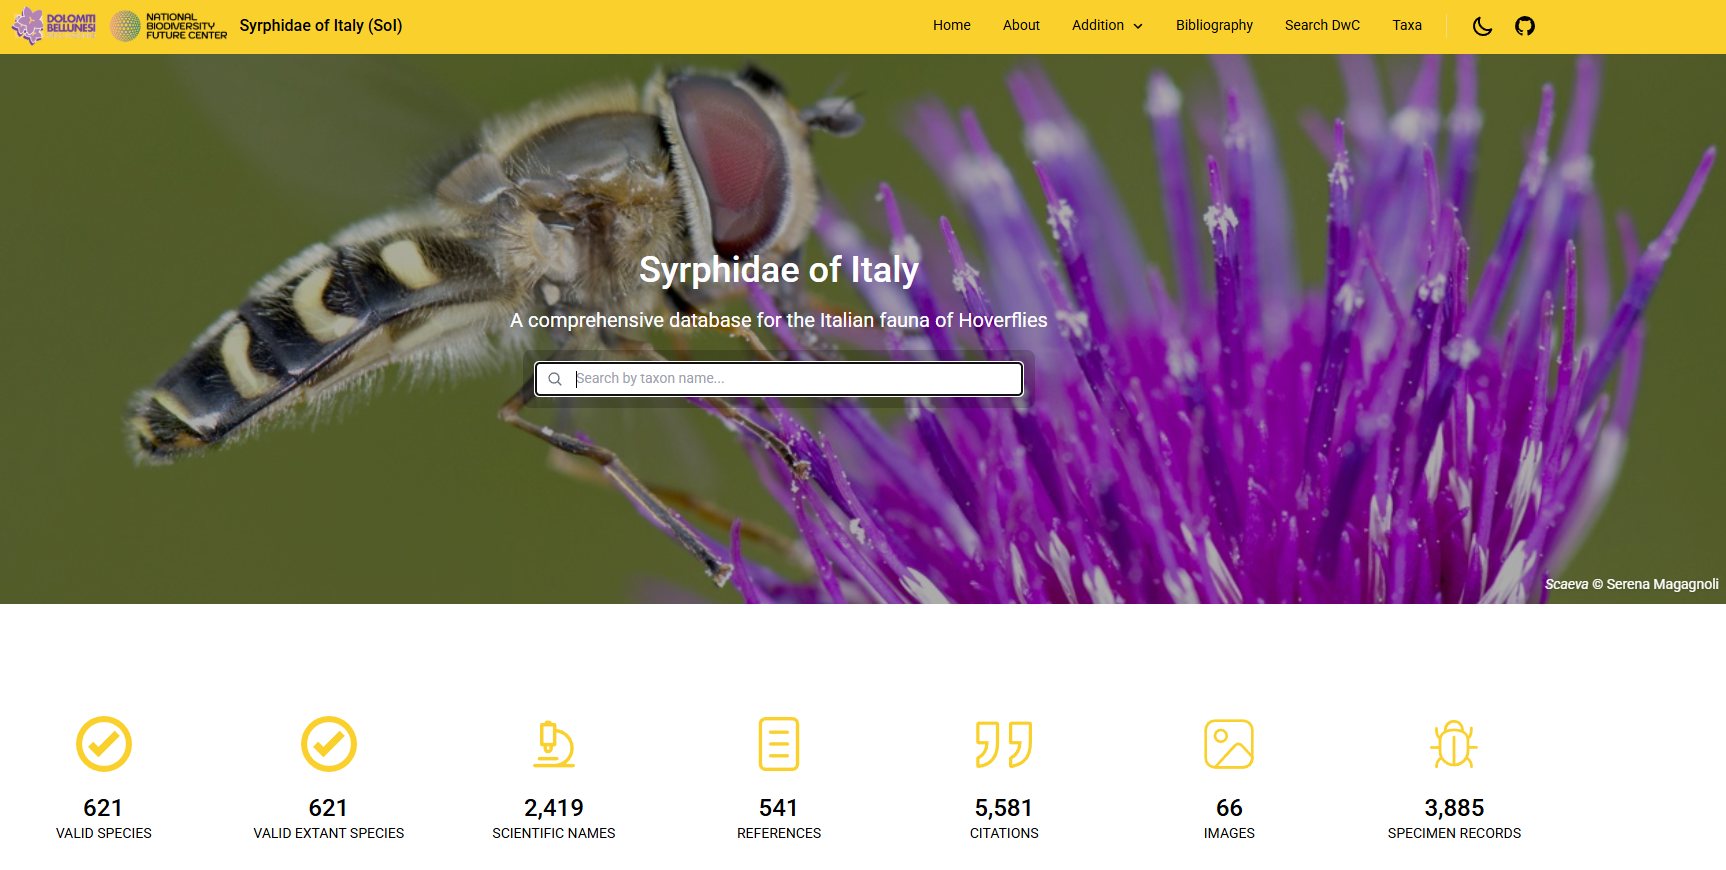Click the 5,581 Citations count
Screen dimensions: 1726x870
pos(1004,808)
